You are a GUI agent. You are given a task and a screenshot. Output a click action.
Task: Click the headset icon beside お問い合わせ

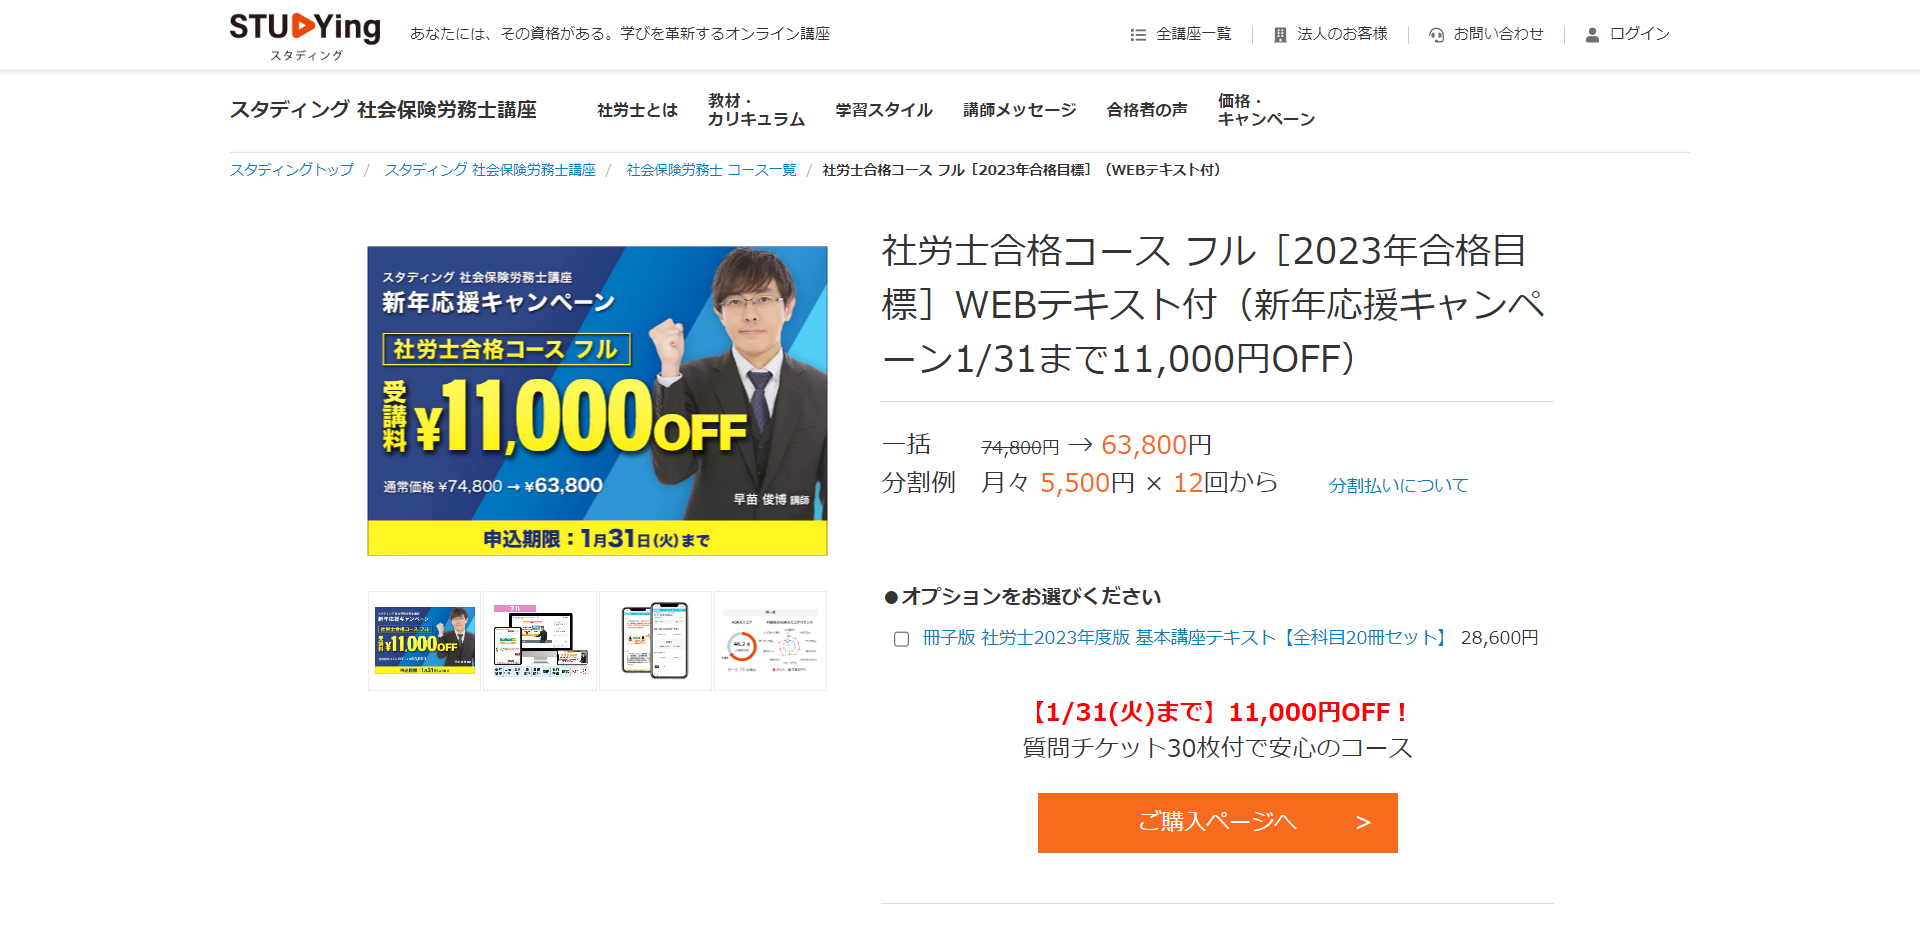coord(1437,35)
